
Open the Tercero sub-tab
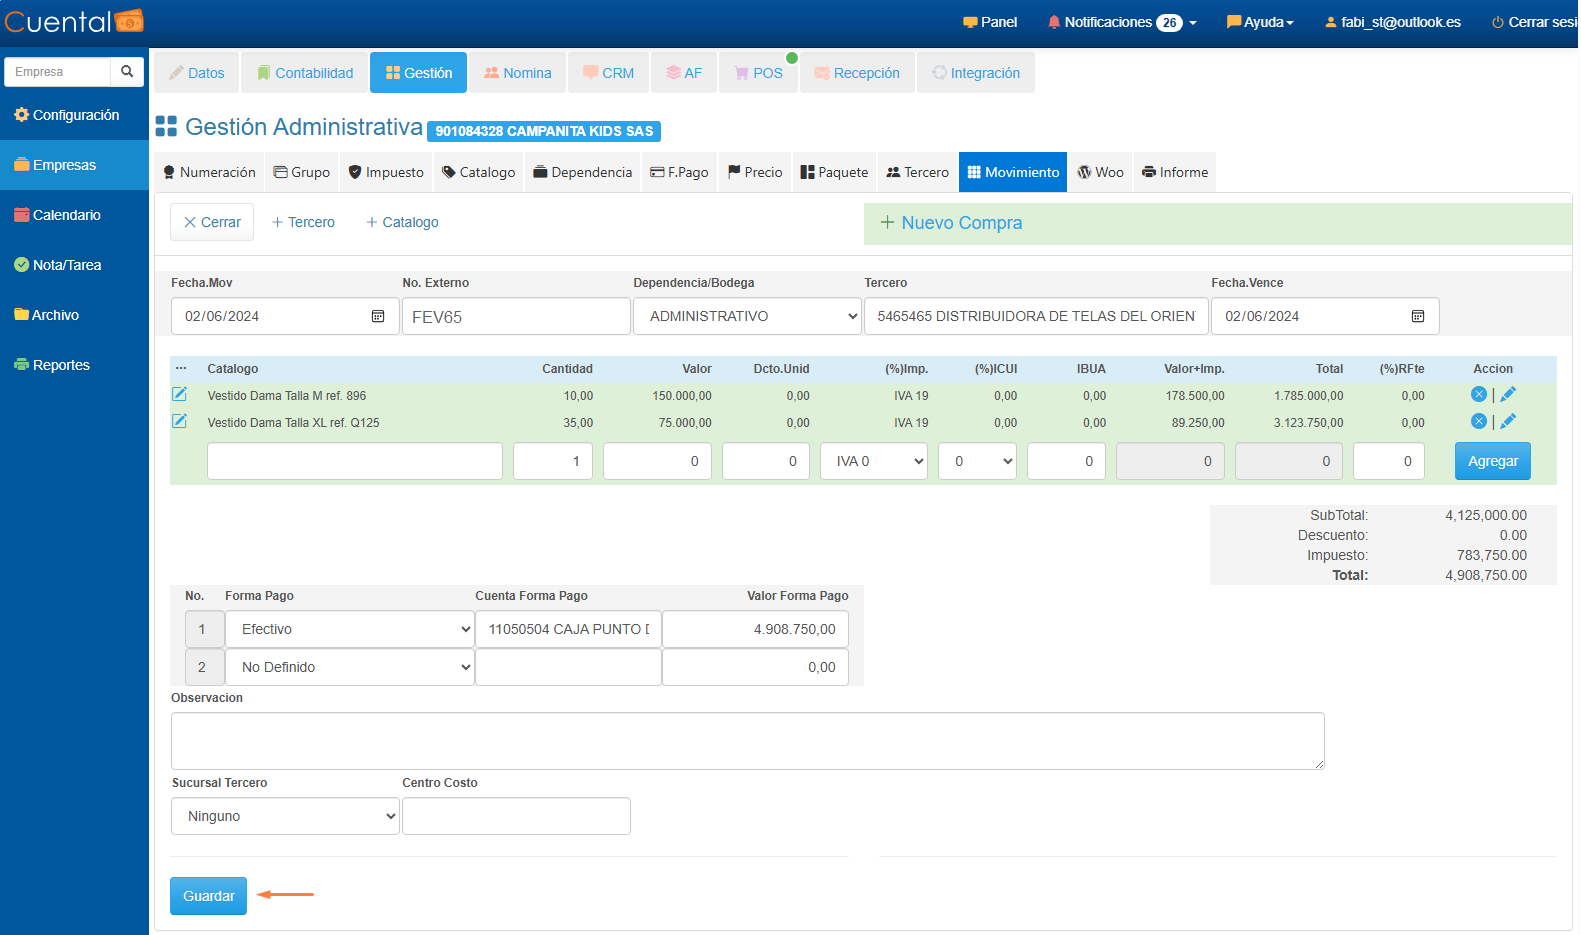(917, 173)
